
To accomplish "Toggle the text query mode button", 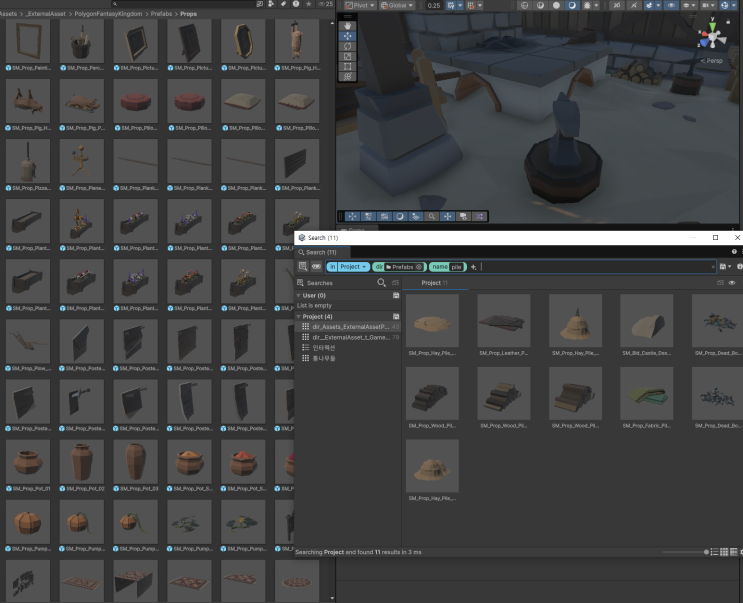I will click(x=316, y=267).
